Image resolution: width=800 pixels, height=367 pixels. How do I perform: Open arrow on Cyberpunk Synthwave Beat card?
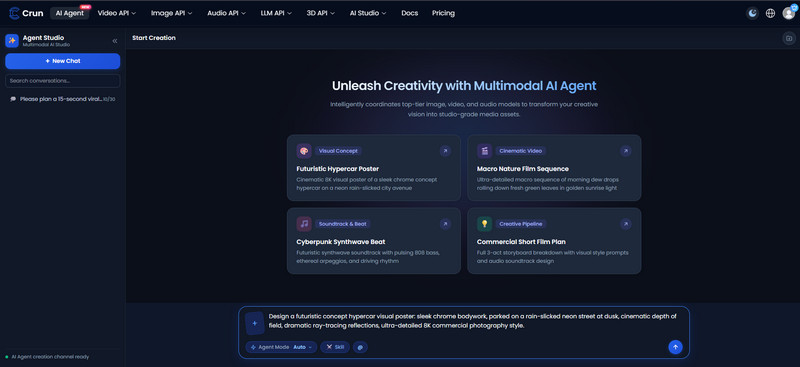click(445, 224)
